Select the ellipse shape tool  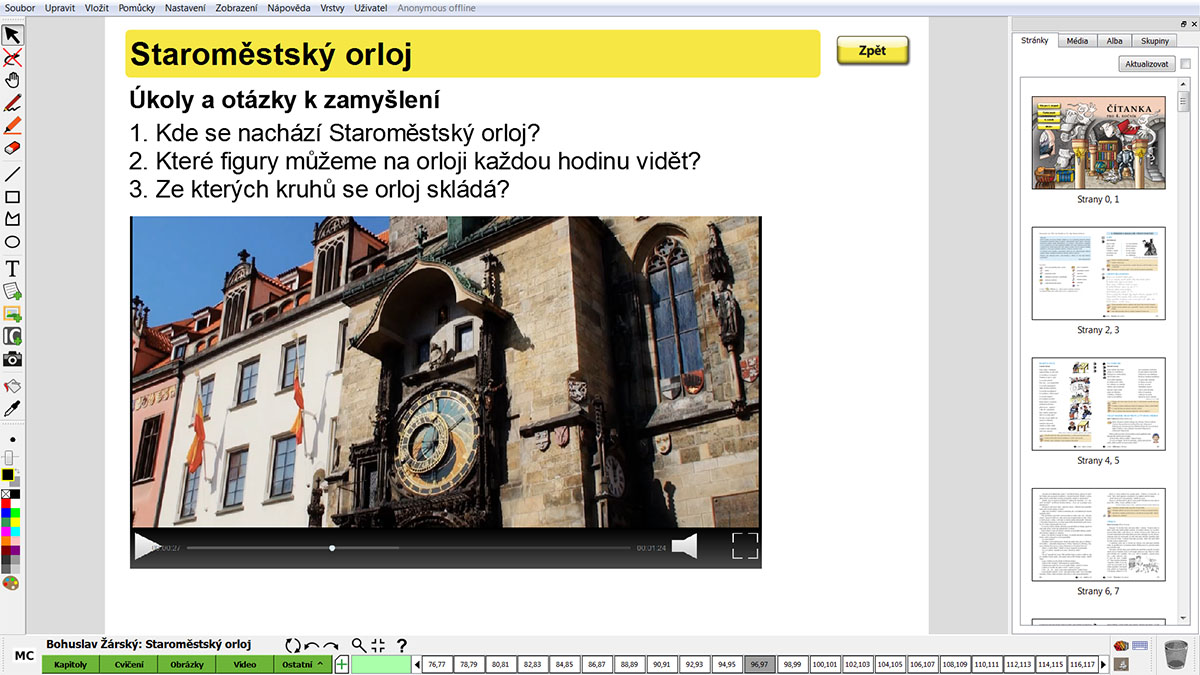(12, 242)
